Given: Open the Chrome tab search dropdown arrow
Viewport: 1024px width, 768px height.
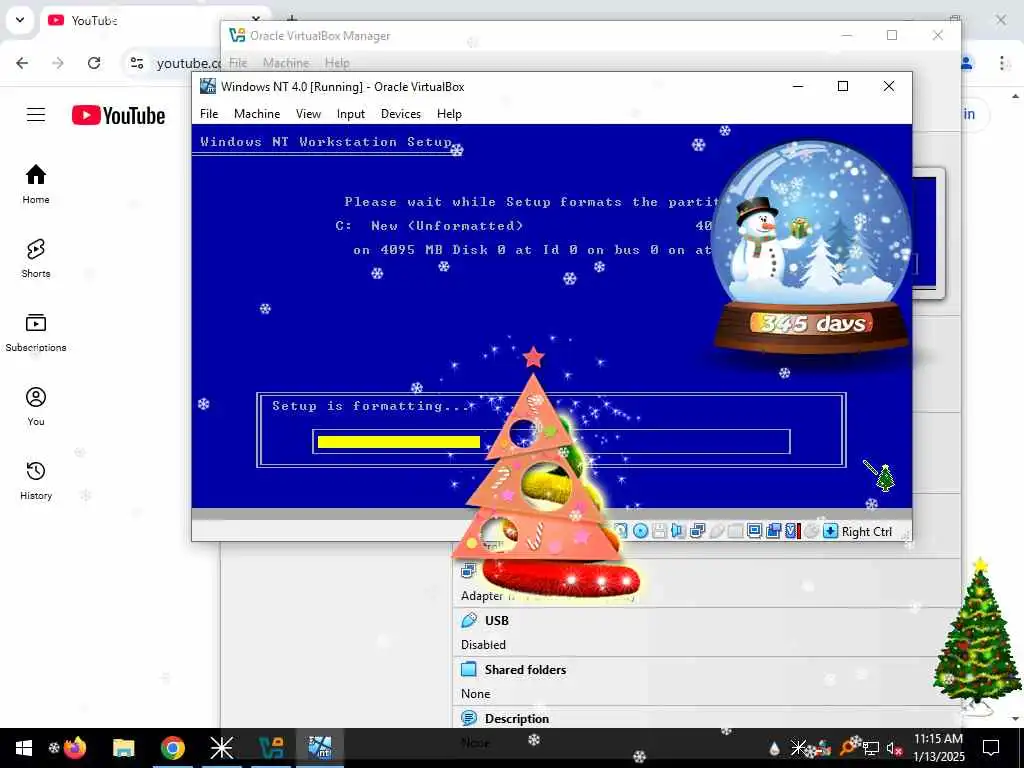Looking at the screenshot, I should click(x=20, y=20).
